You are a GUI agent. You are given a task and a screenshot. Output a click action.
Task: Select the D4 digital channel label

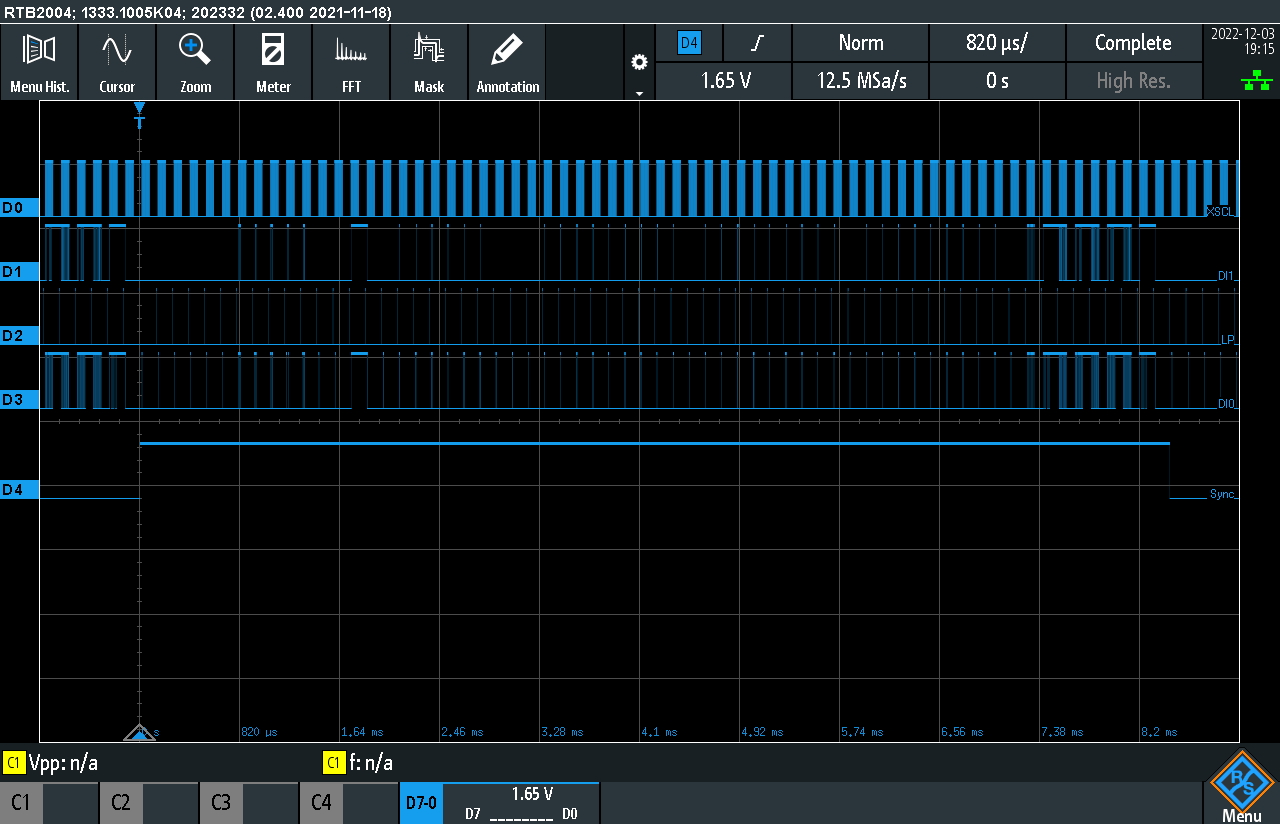(x=19, y=489)
